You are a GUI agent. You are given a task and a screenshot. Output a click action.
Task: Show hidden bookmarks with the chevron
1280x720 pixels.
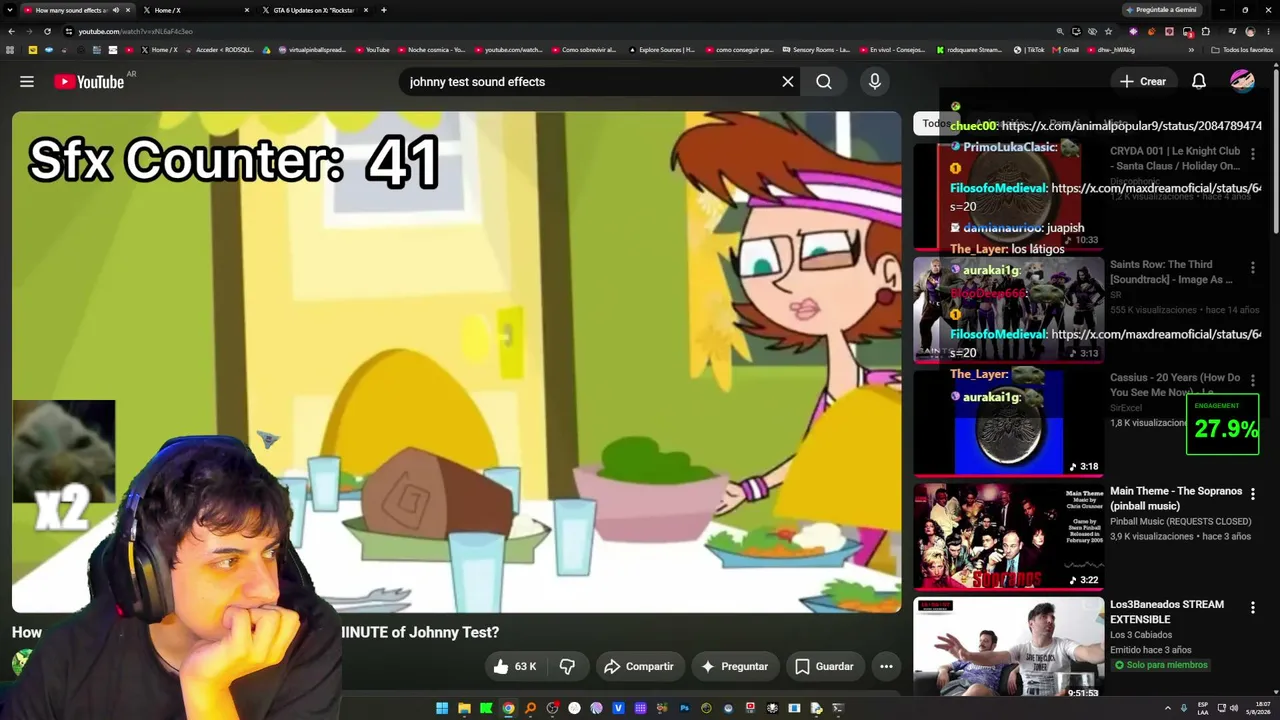click(x=1190, y=49)
